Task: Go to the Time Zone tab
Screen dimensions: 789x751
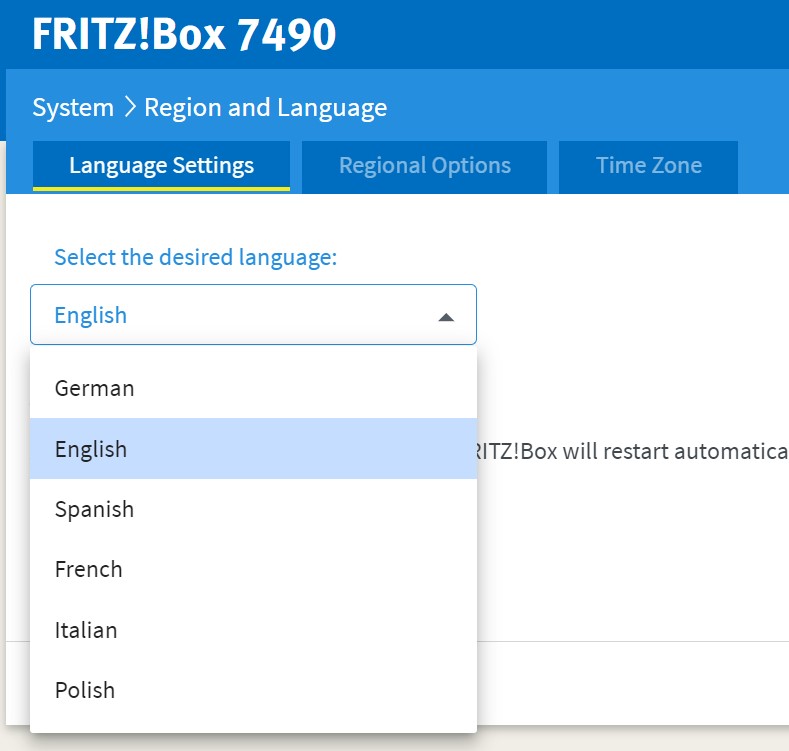Action: 648,166
